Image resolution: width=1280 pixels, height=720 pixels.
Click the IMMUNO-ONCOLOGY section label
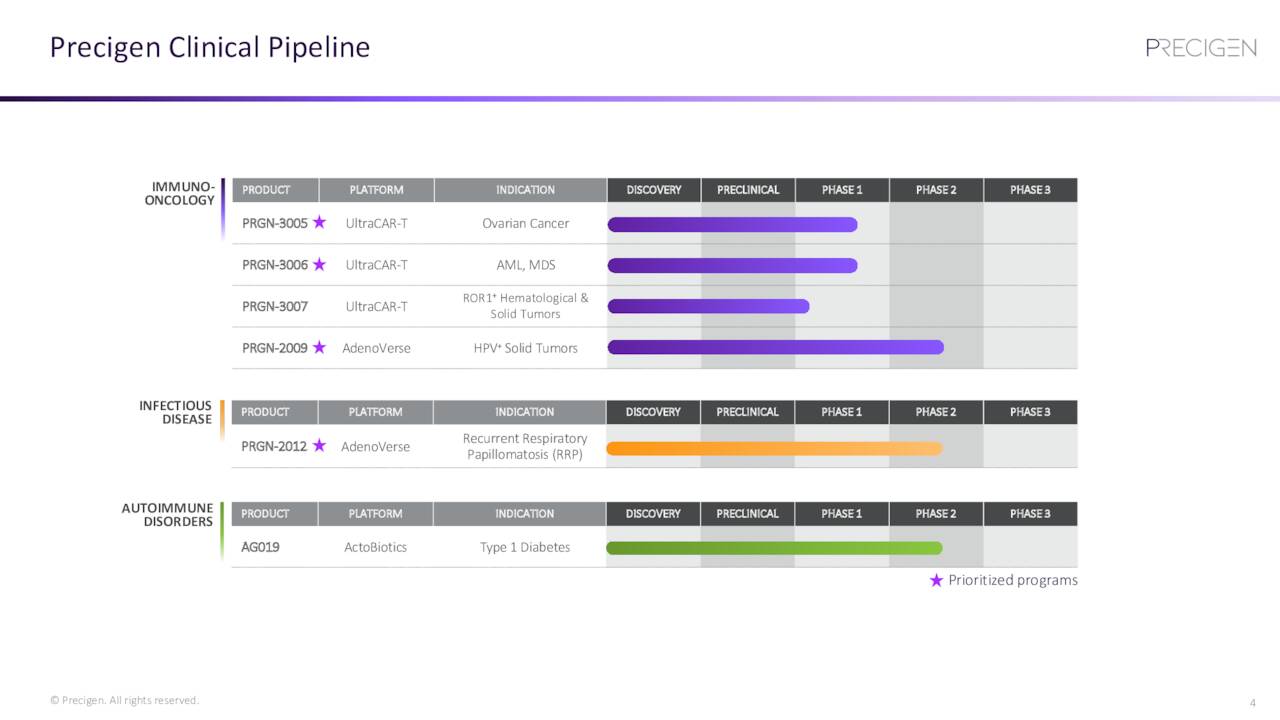pos(182,194)
